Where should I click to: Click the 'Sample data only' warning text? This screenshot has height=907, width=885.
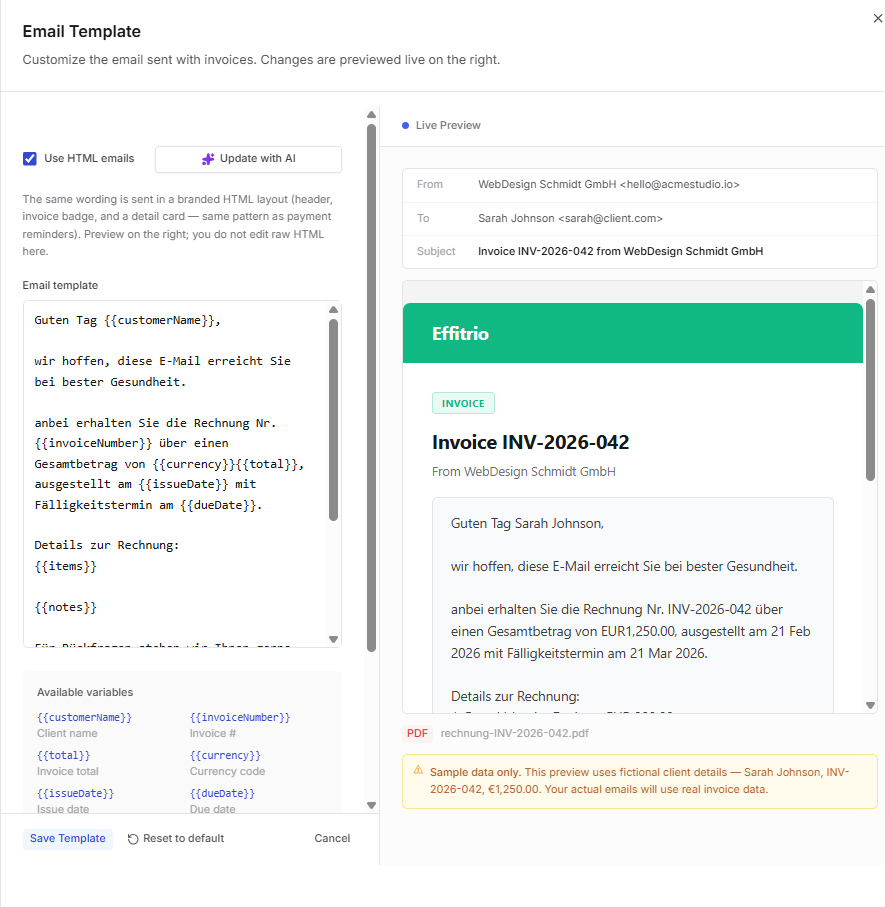click(x=474, y=773)
